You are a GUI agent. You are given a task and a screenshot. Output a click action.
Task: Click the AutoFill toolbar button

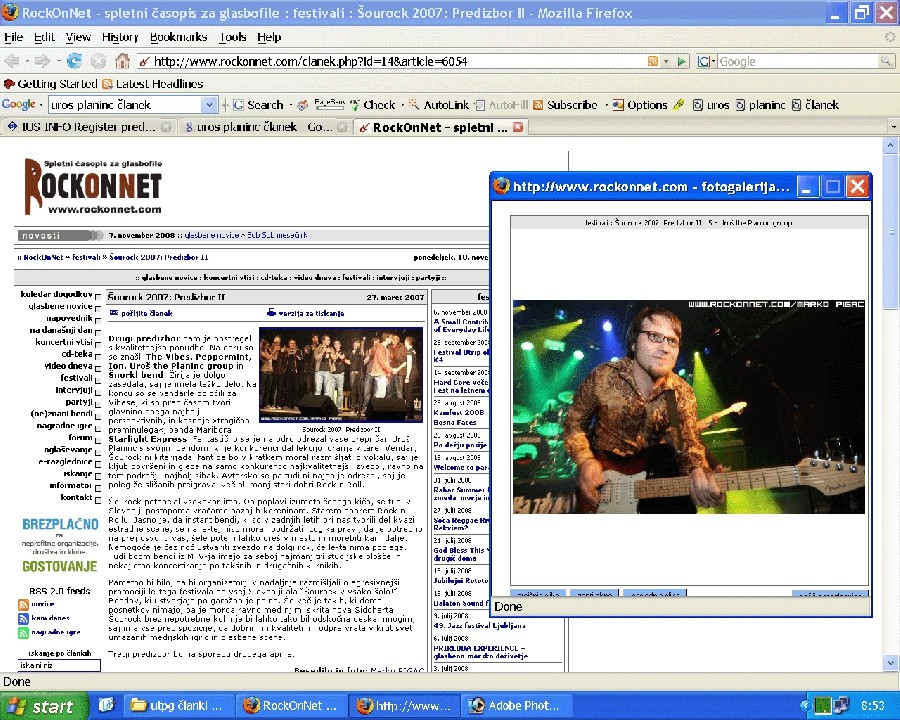502,105
